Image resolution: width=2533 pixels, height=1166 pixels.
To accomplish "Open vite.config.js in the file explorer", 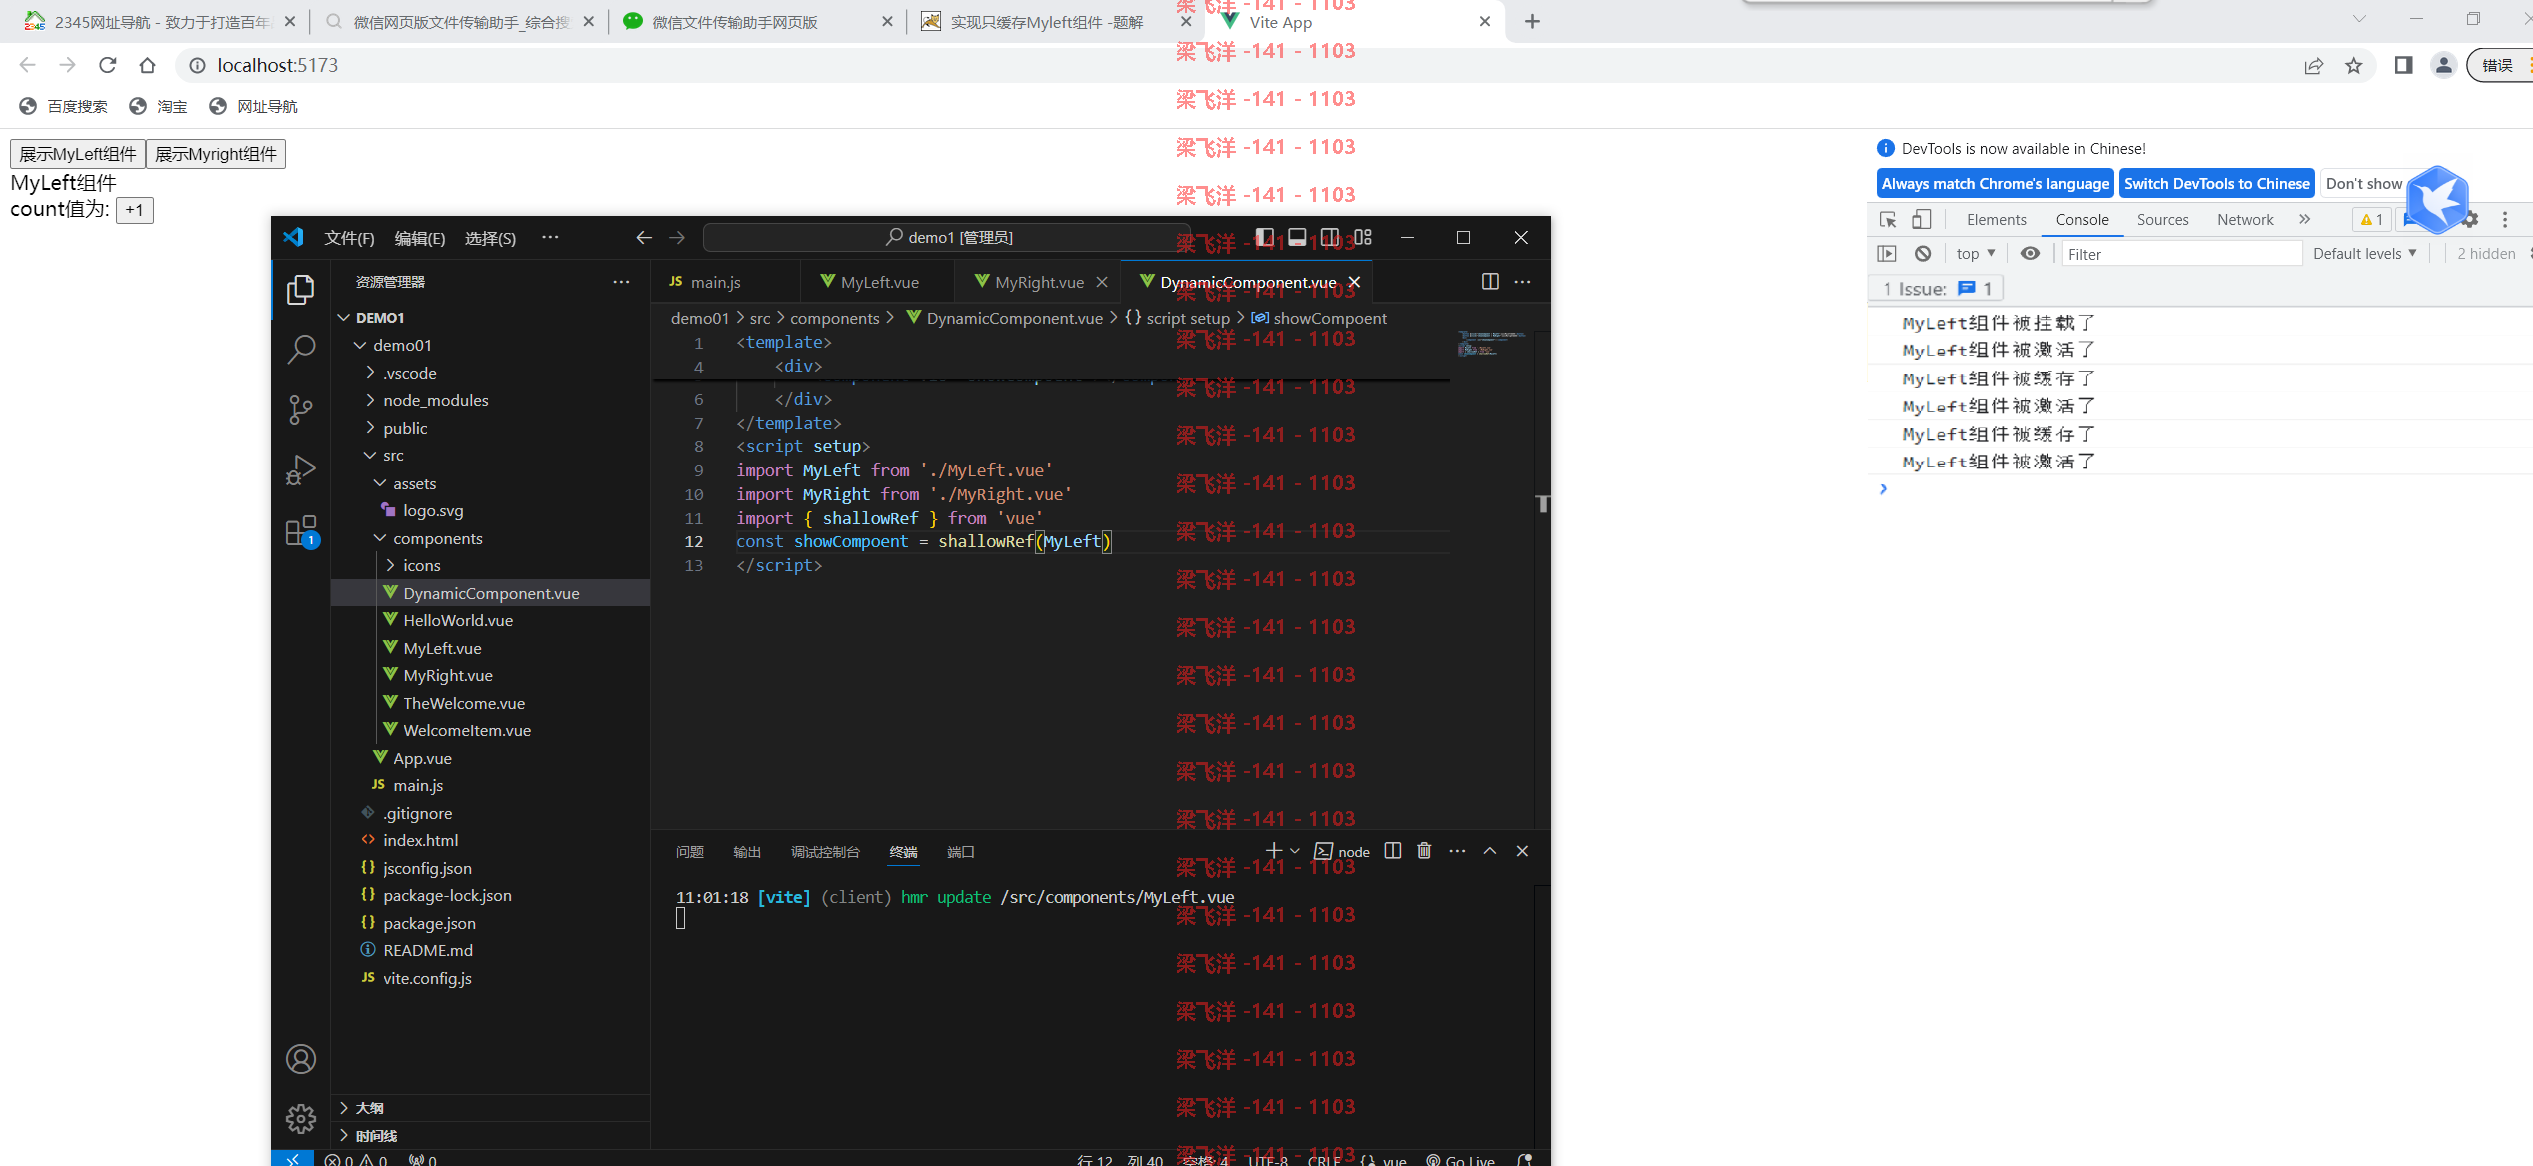I will 427,978.
